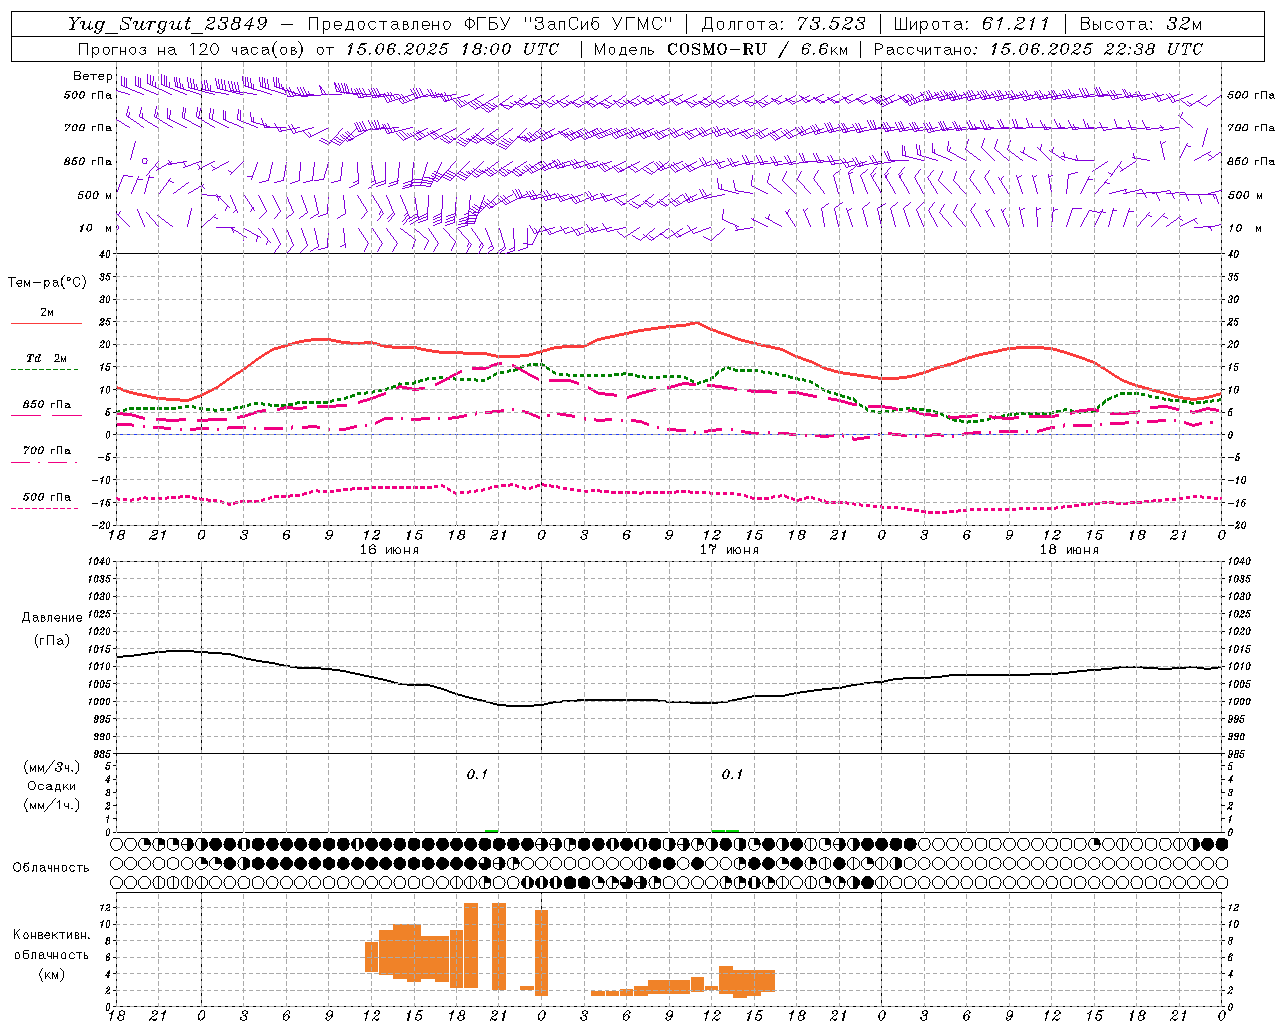1280x1024 pixels.
Task: Click the '(мм/3ч.)' precipitation unit label
Action: click(51, 767)
